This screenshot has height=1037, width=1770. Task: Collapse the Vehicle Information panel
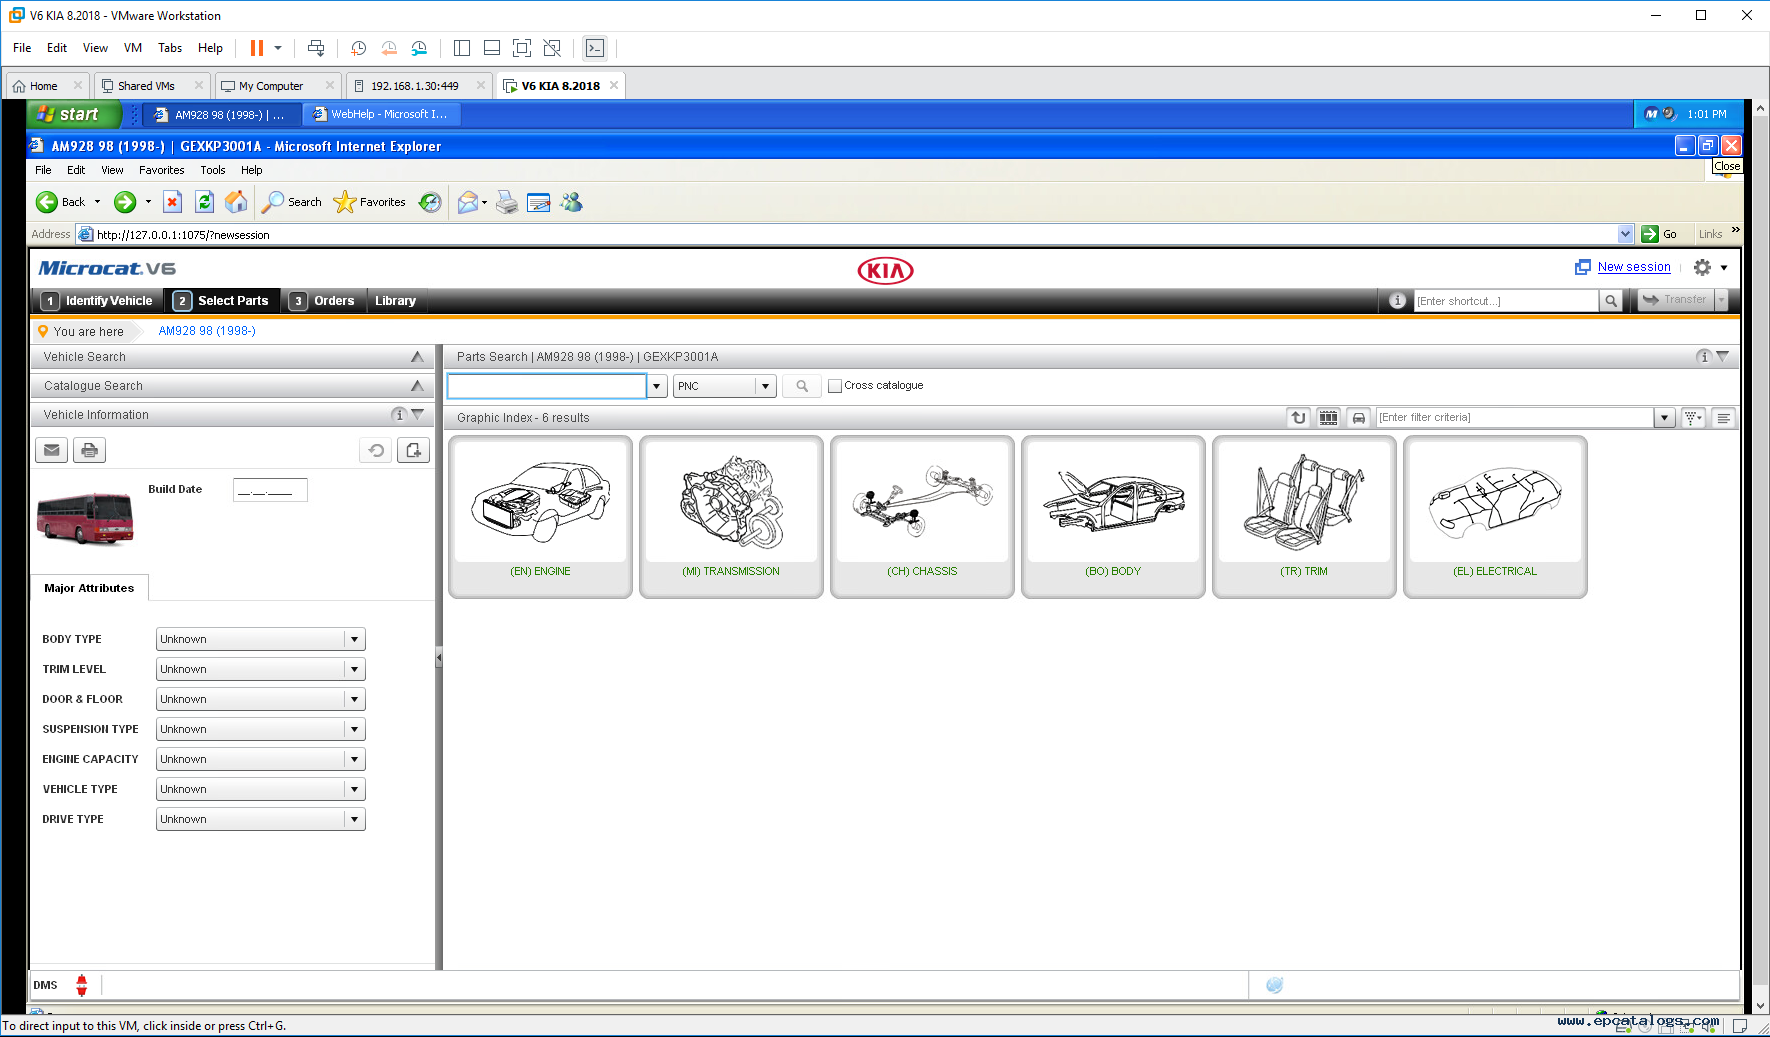pos(418,414)
